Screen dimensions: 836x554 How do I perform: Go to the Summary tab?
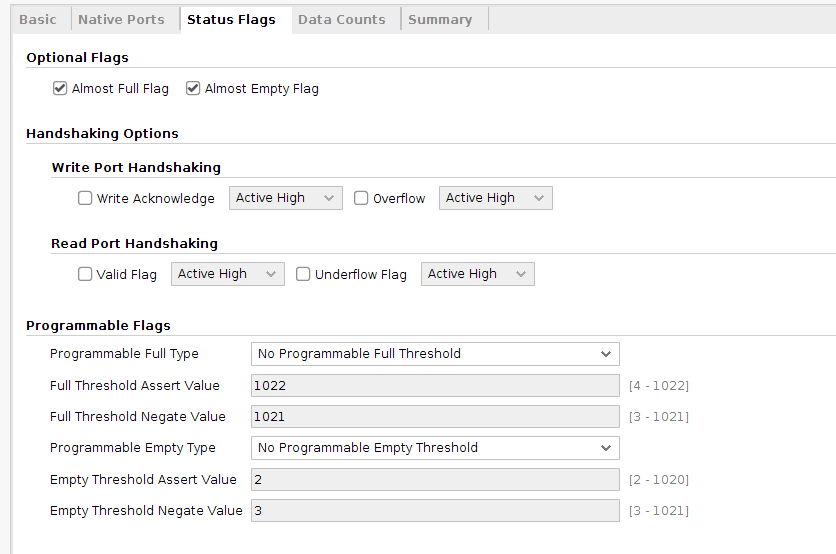click(440, 19)
